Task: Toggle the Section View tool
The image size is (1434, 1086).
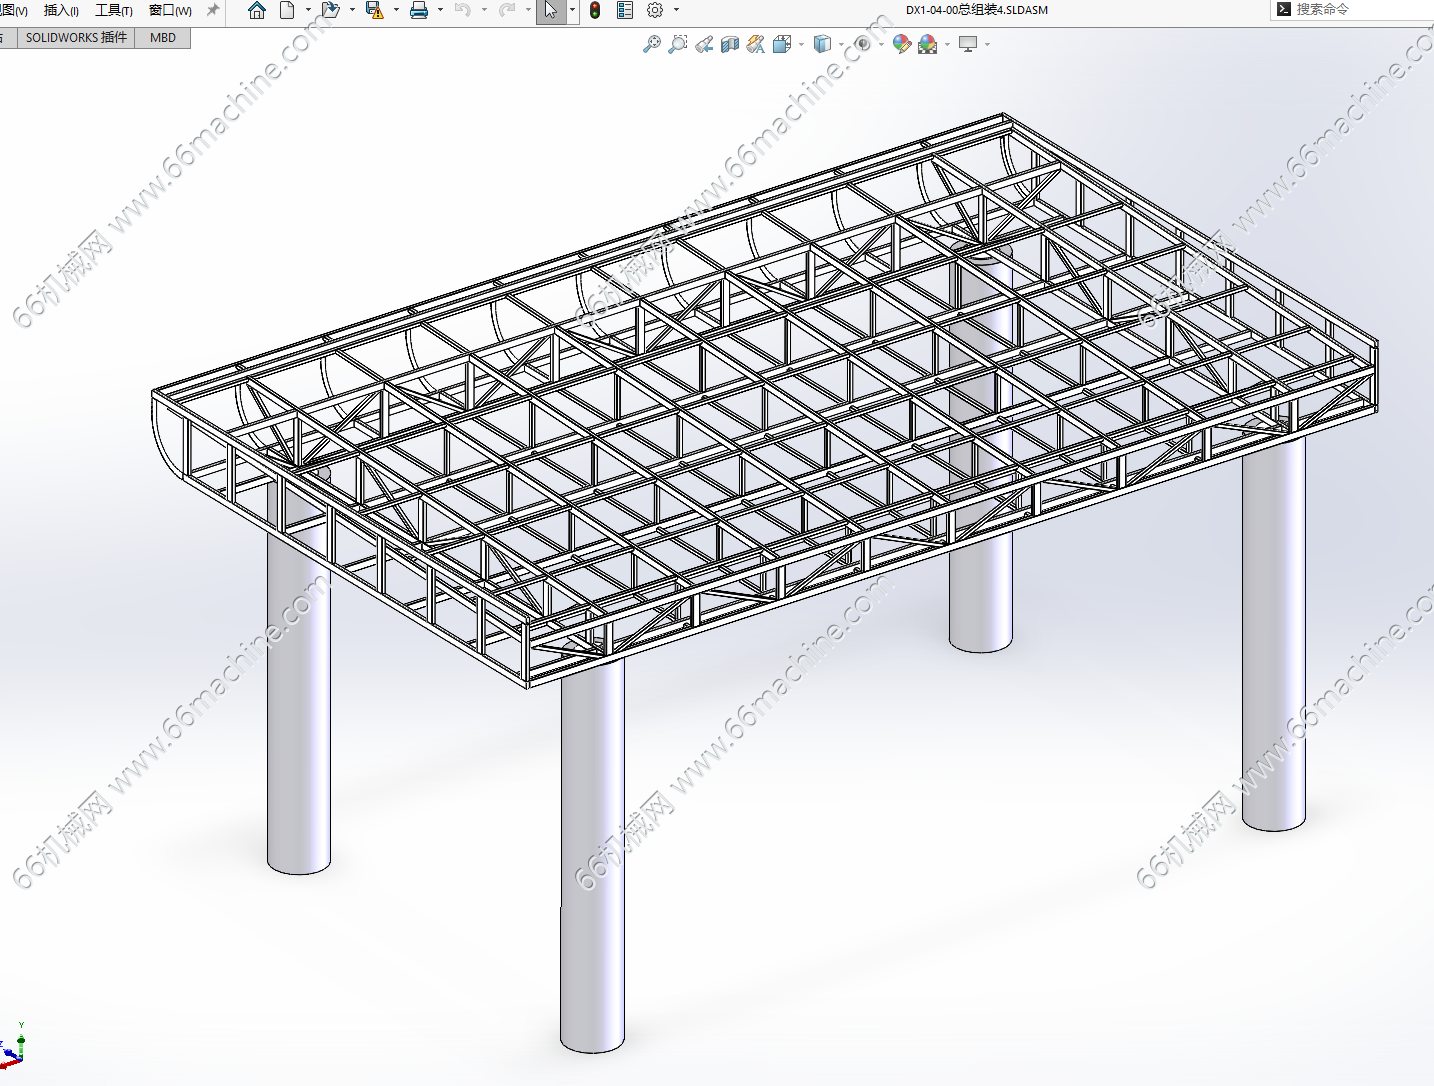Action: [730, 44]
